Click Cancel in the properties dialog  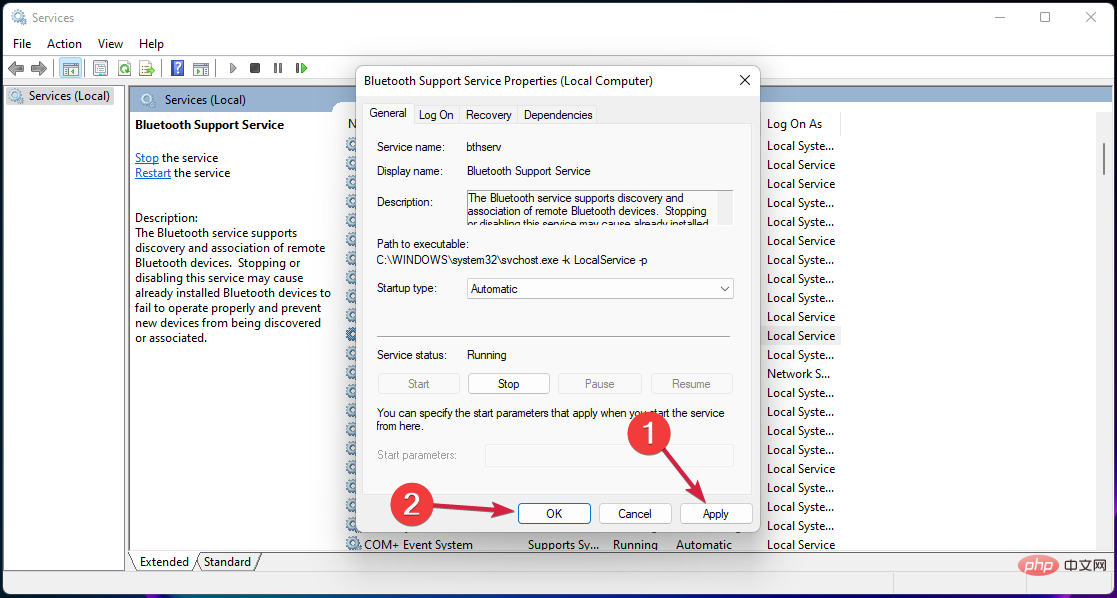tap(635, 513)
